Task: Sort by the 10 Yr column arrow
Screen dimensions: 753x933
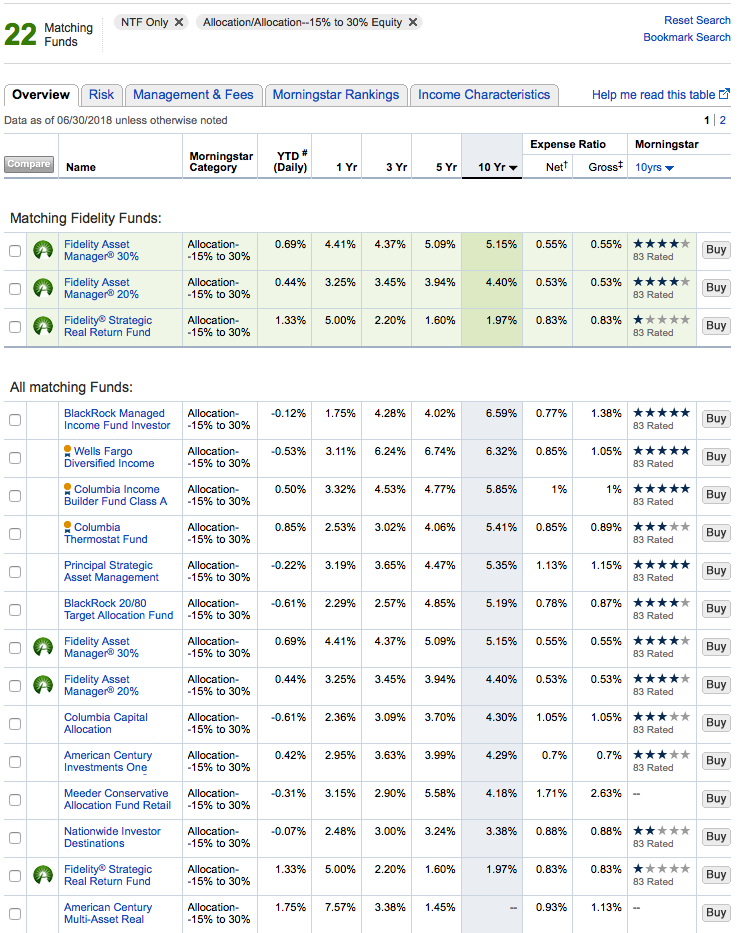Action: coord(513,168)
